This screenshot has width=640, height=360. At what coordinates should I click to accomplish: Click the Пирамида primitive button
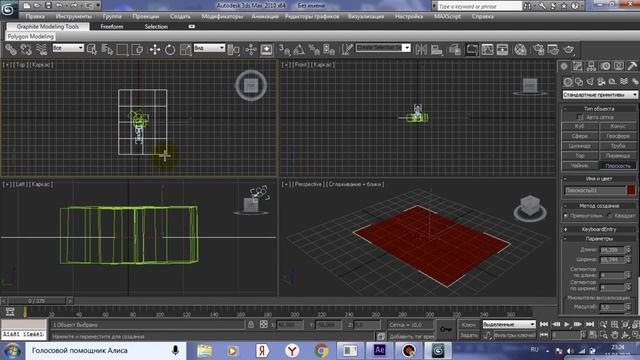(618, 156)
